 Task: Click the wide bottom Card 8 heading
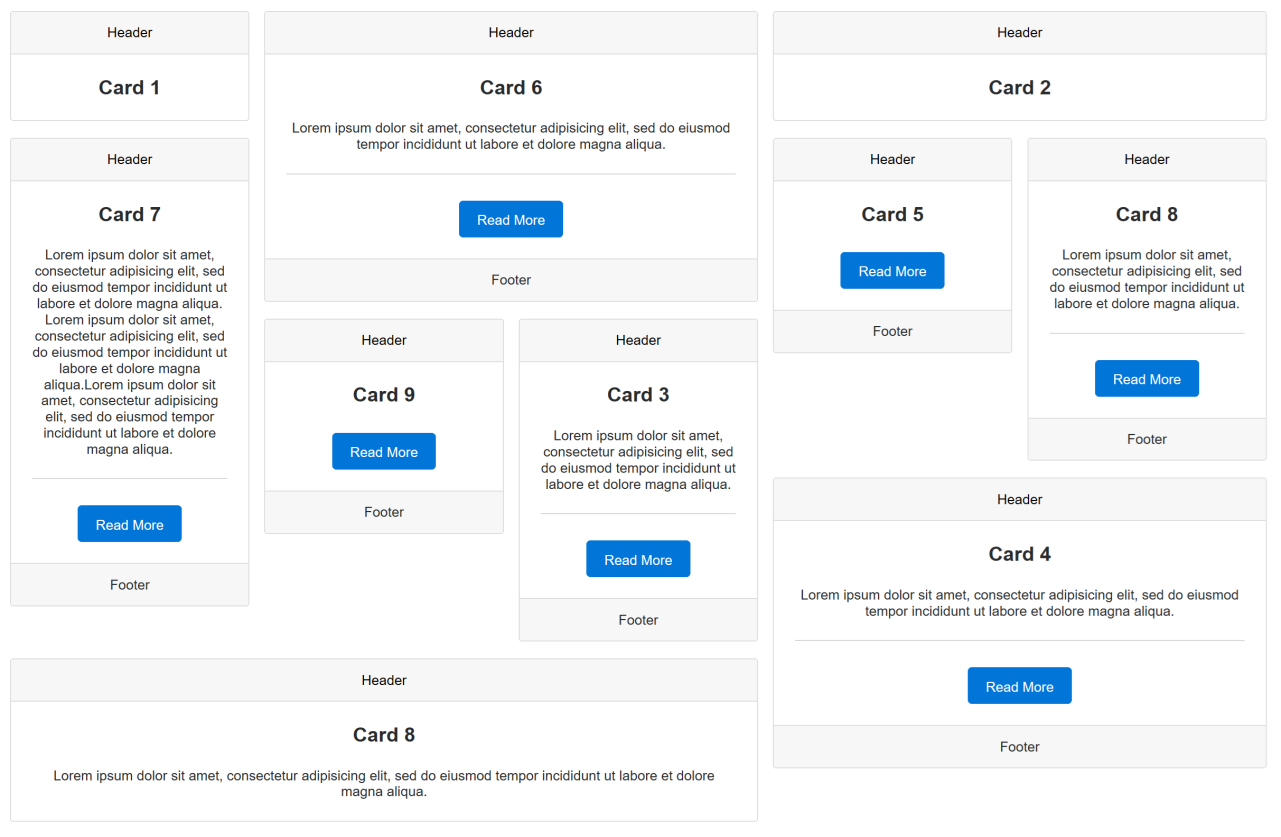[x=384, y=735]
